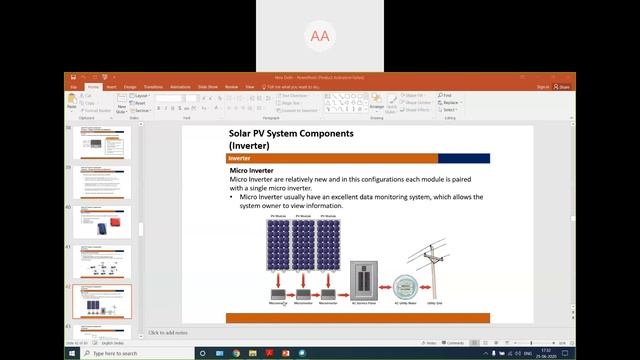This screenshot has width=640, height=360.
Task: Select the slide 42 thumbnail
Action: click(102, 302)
